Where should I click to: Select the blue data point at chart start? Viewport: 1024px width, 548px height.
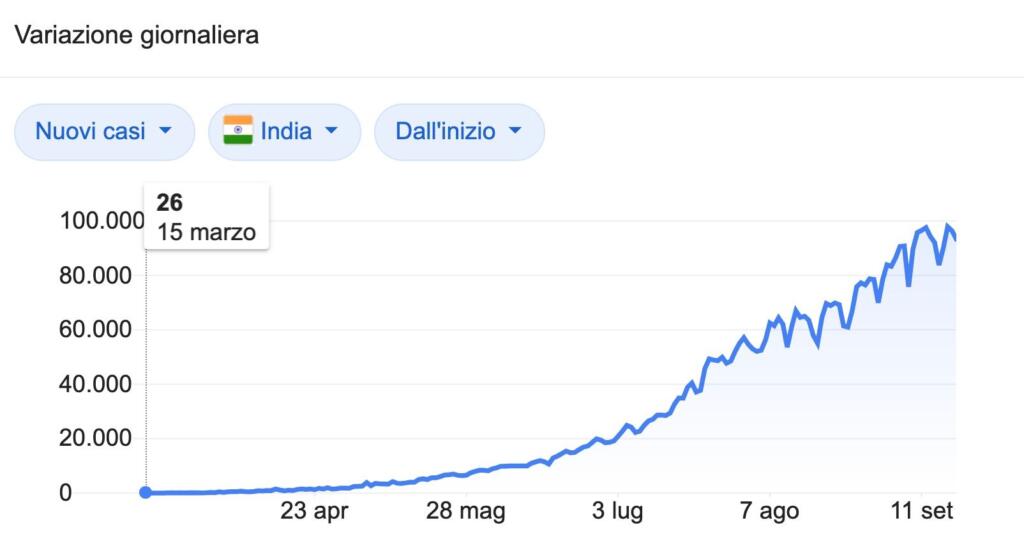tap(146, 492)
